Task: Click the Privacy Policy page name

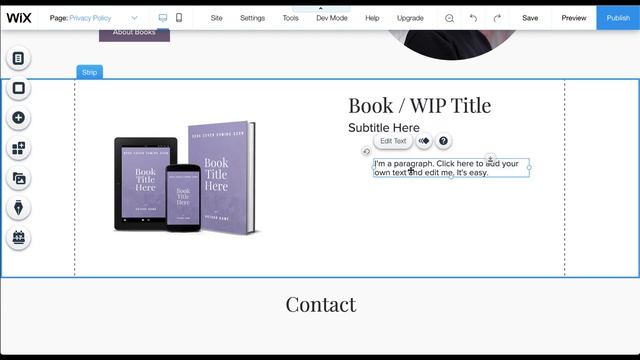Action: pyautogui.click(x=90, y=18)
